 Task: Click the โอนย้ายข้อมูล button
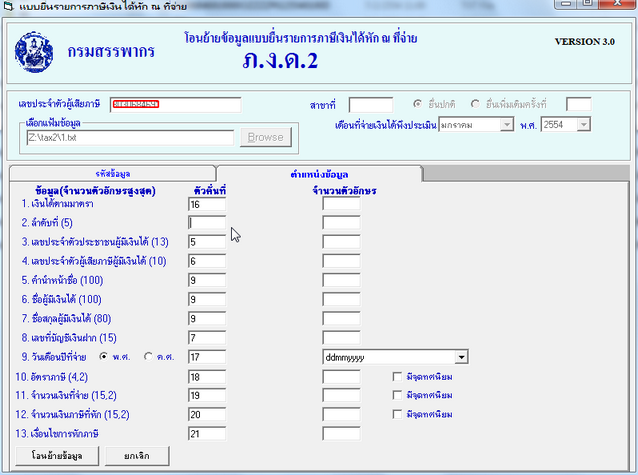pos(57,455)
